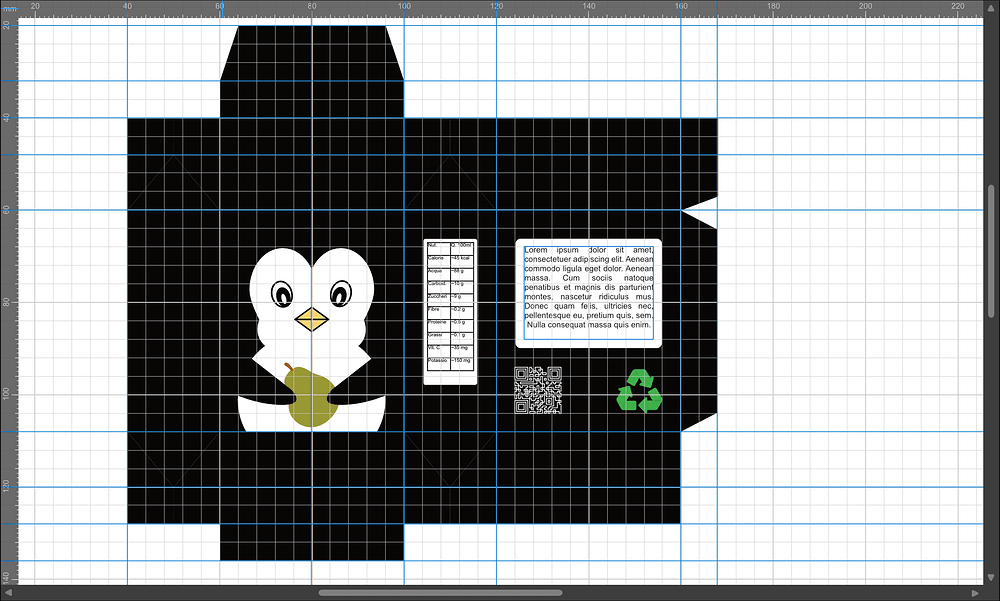Viewport: 1000px width, 601px height.
Task: Click the 100 mark on horizontal ruler
Action: 404,6
